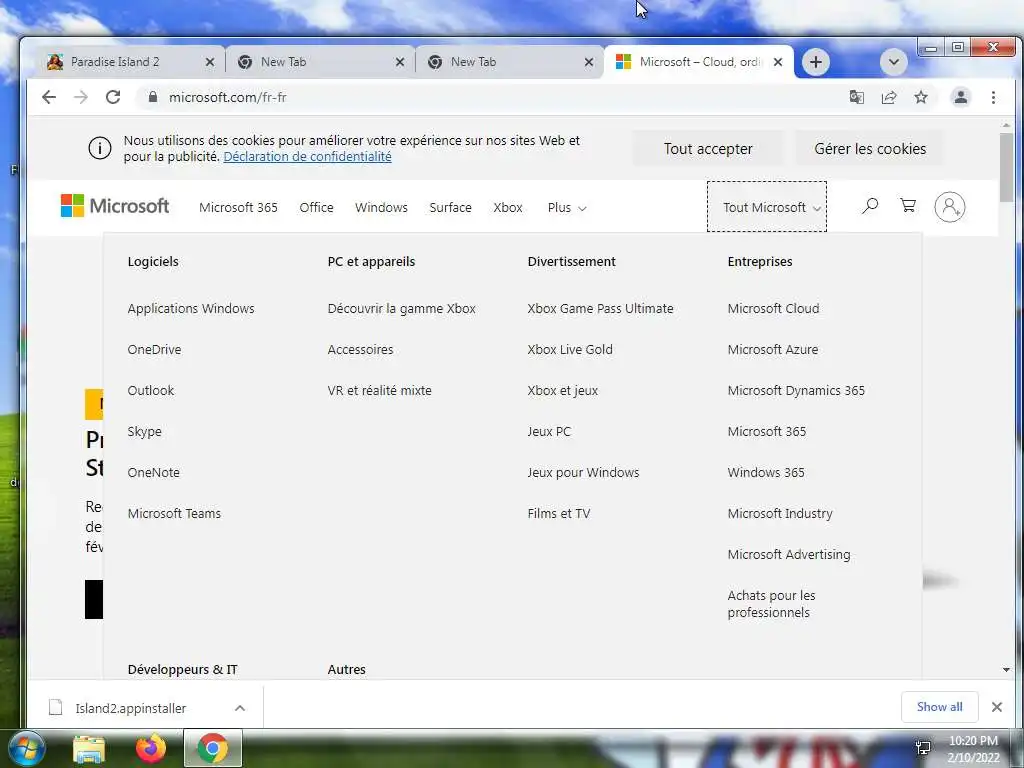Open Films et TV link
The width and height of the screenshot is (1024, 768).
(558, 513)
